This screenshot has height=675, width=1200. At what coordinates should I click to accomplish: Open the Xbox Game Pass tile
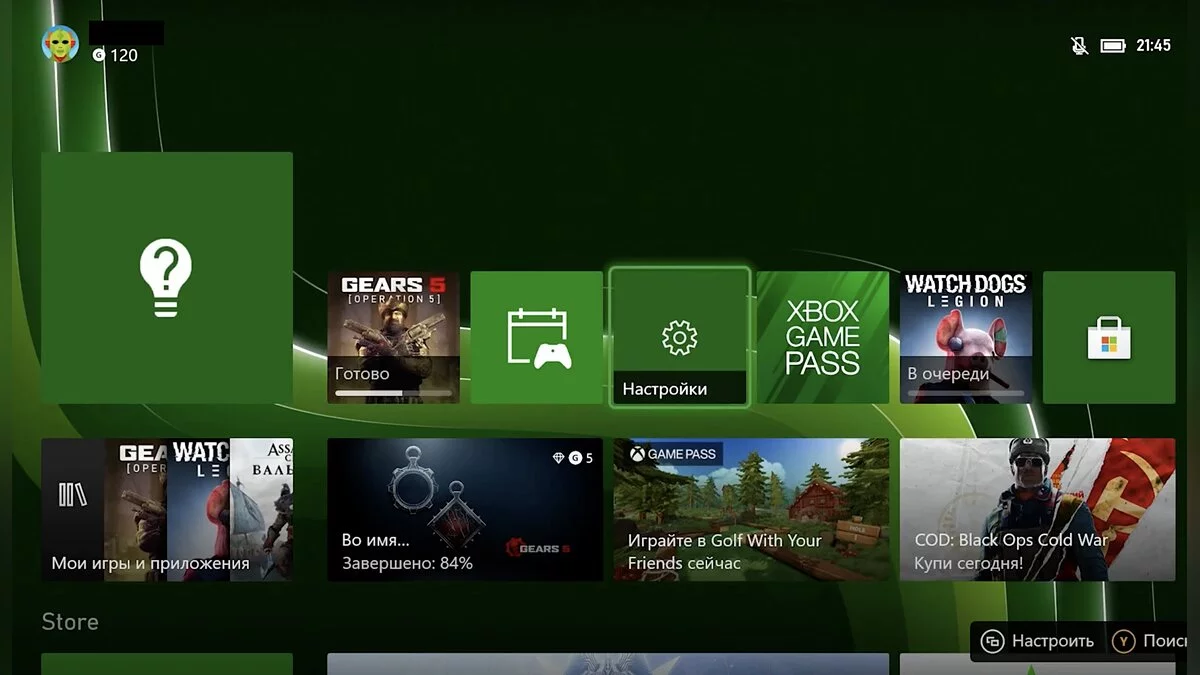822,337
